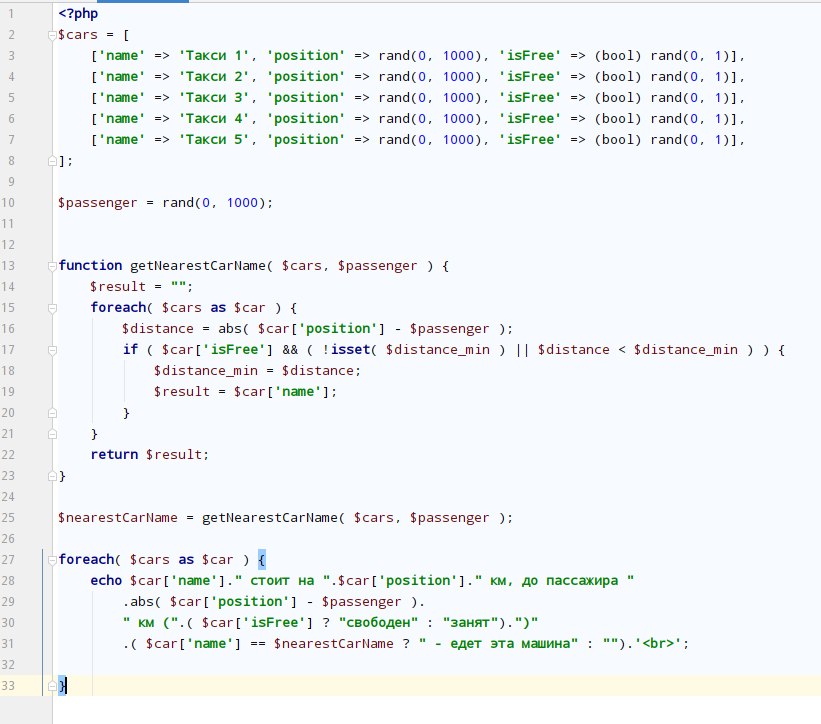Collapse the $cars array fold marker on line 2
This screenshot has width=821, height=724.
tap(52, 36)
